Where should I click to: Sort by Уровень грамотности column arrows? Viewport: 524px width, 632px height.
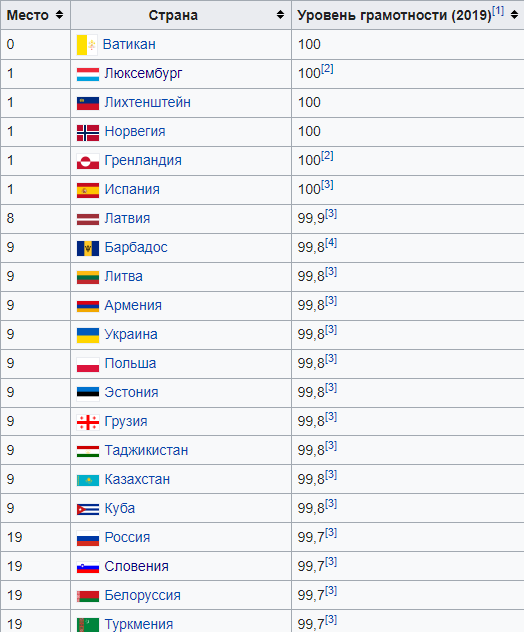point(514,15)
